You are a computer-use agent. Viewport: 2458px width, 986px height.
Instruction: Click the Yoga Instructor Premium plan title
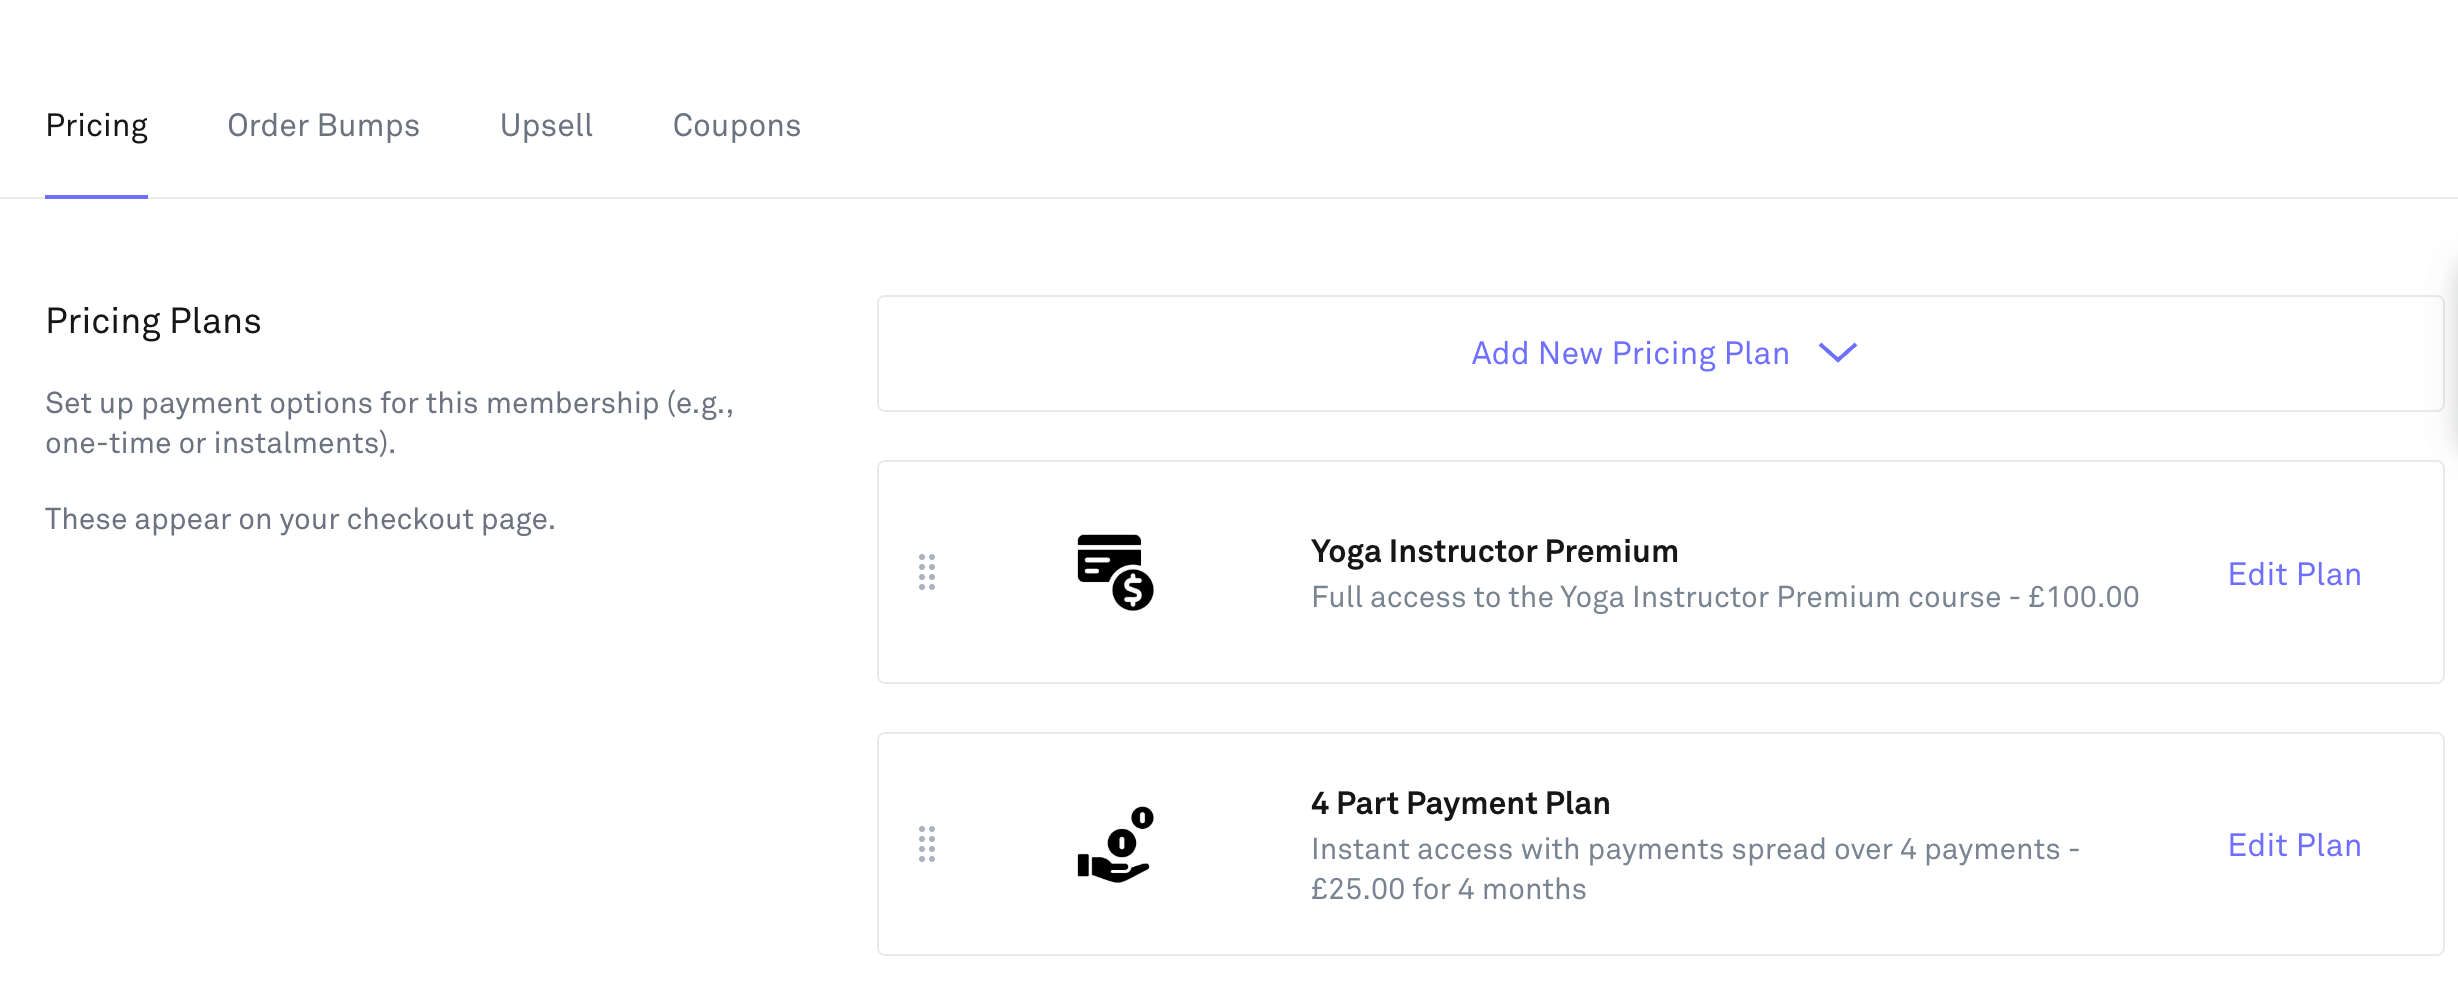click(1494, 551)
